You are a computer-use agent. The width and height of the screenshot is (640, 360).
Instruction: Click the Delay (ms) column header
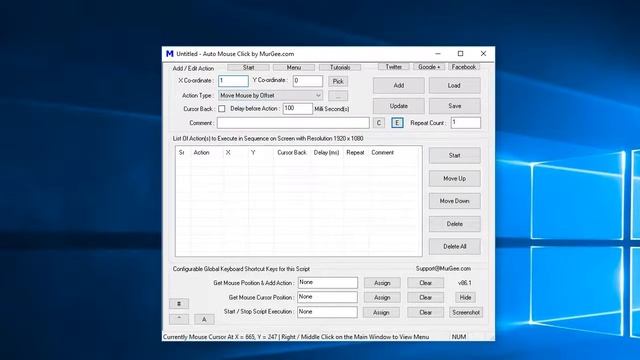[327, 153]
